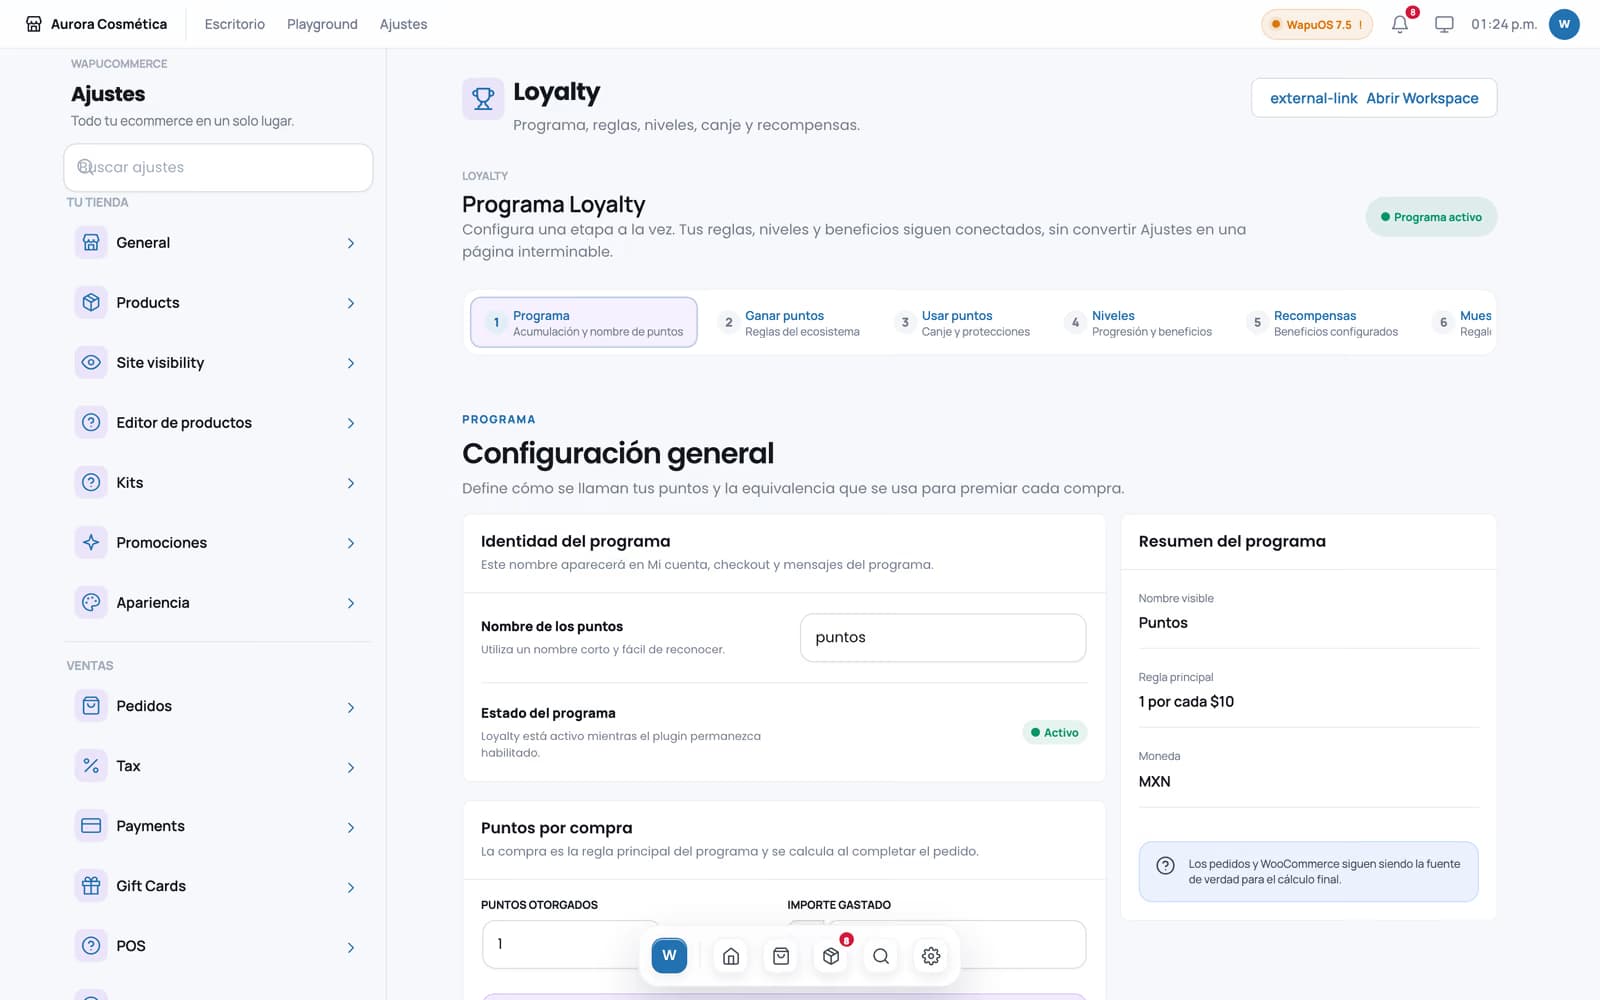Click the Tax percent icon
The width and height of the screenshot is (1600, 1000).
pos(91,766)
